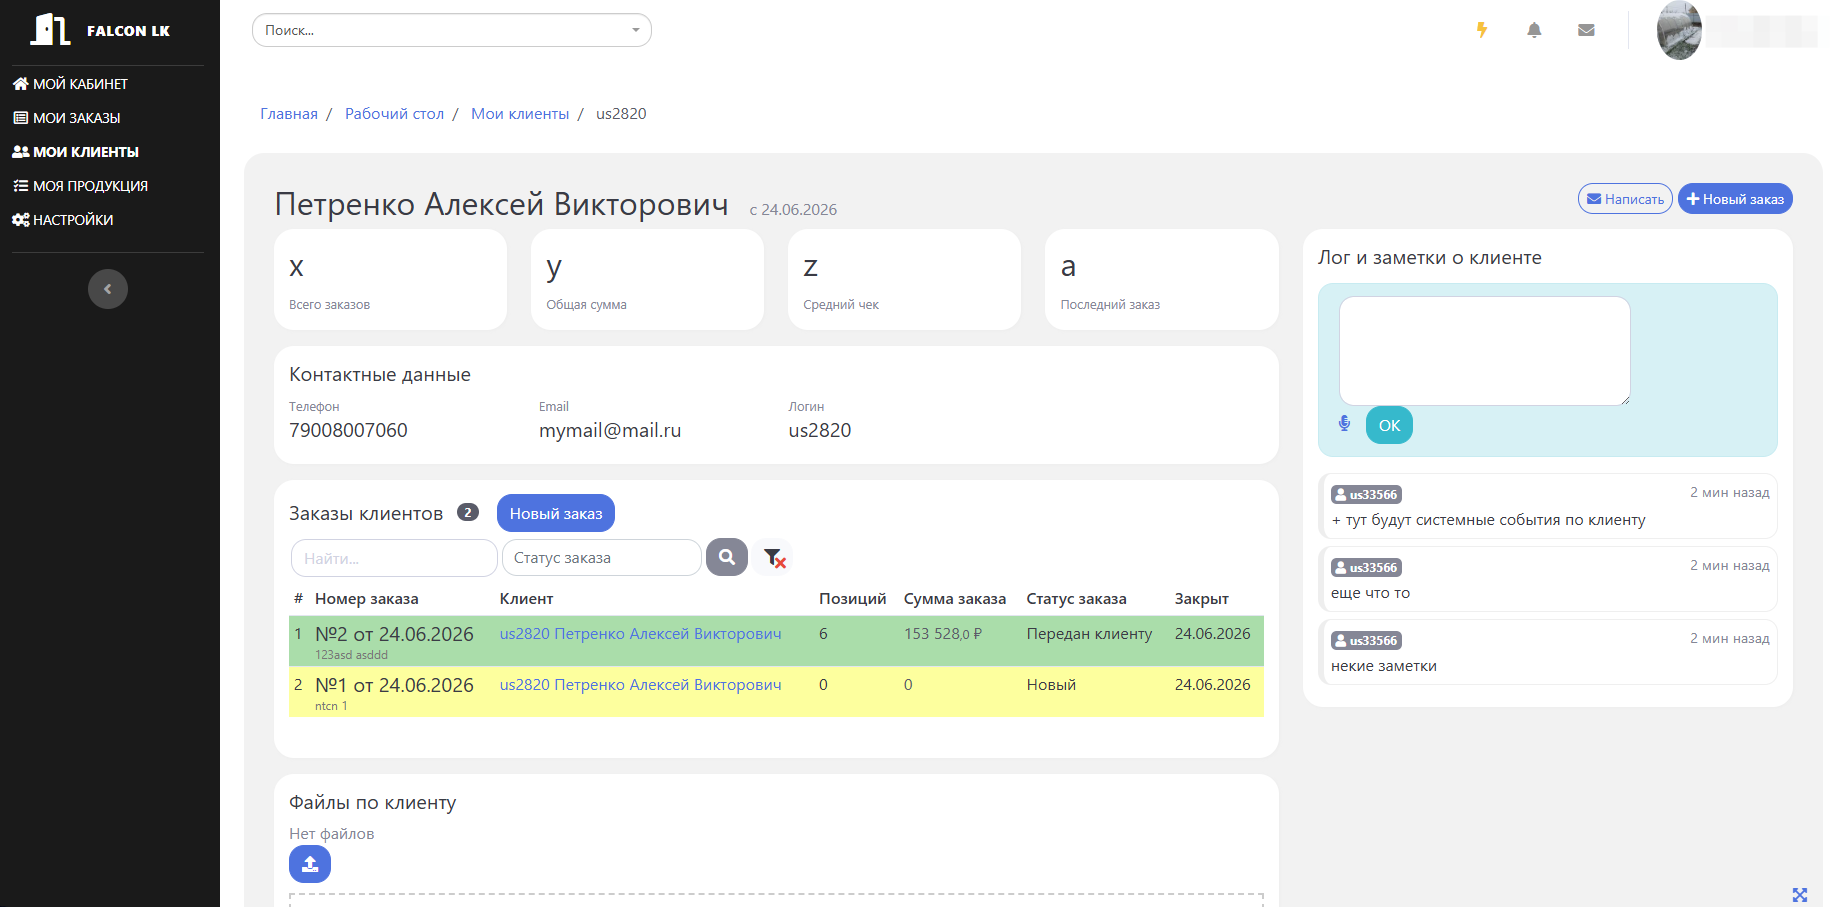The image size is (1841, 907).
Task: Click the Falcon LK logo
Action: click(100, 30)
